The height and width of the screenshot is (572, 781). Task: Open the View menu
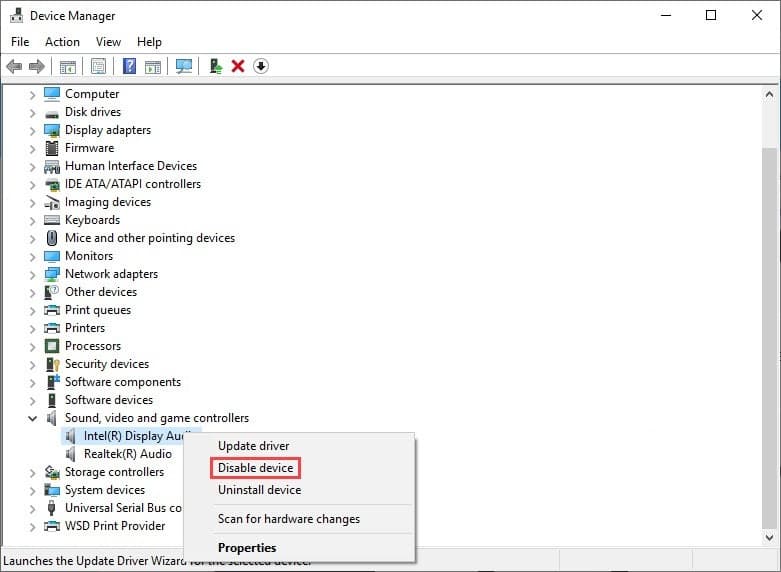[x=108, y=42]
